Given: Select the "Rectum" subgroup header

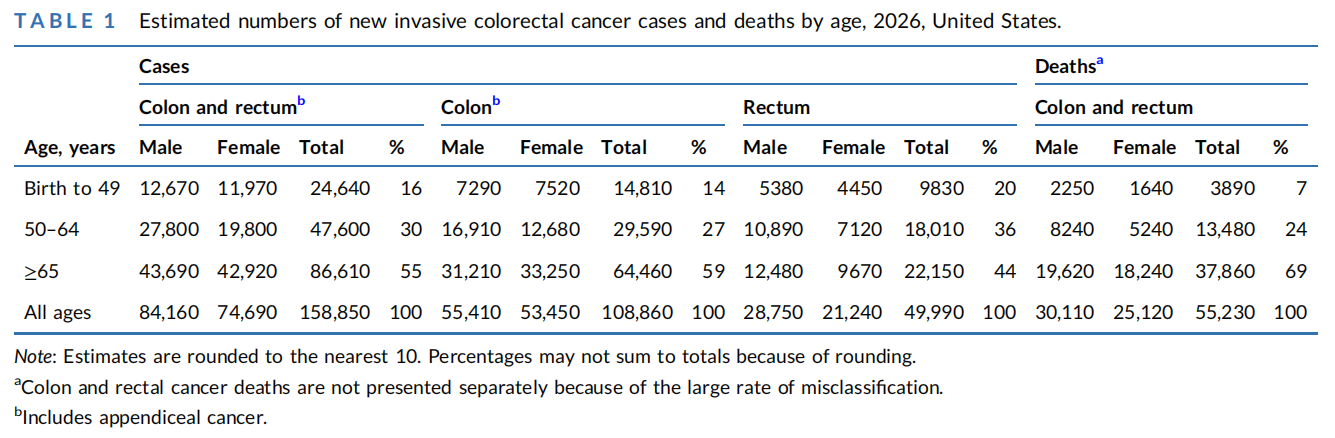Looking at the screenshot, I should pos(776,107).
